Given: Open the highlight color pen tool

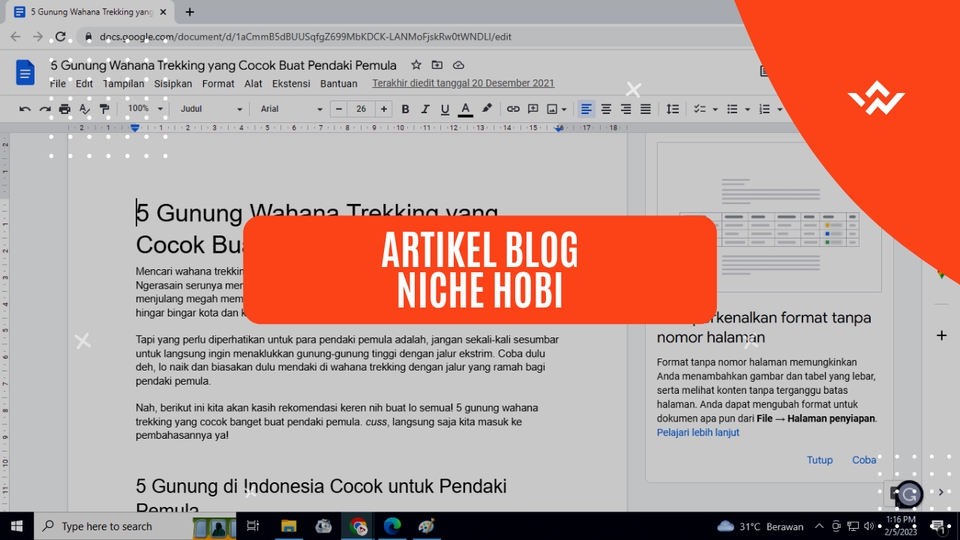Looking at the screenshot, I should 487,109.
